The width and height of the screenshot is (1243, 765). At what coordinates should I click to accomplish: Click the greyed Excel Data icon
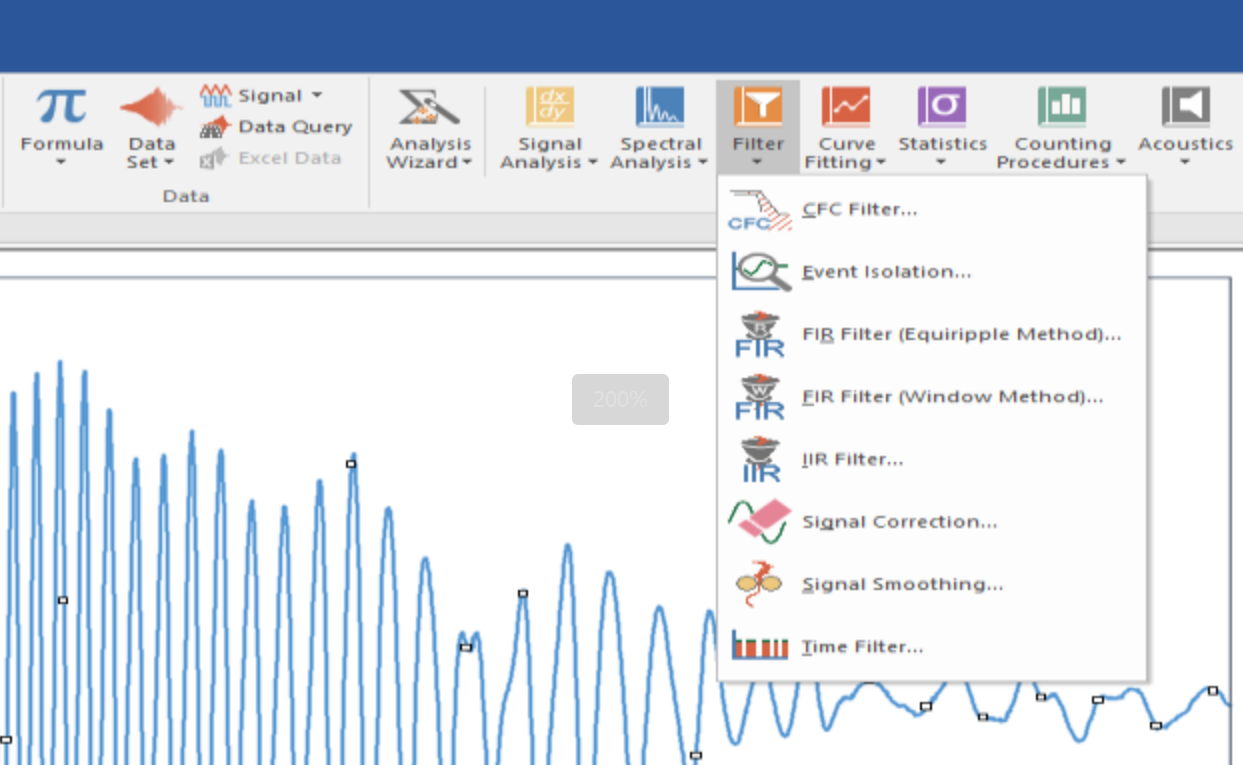tap(215, 158)
